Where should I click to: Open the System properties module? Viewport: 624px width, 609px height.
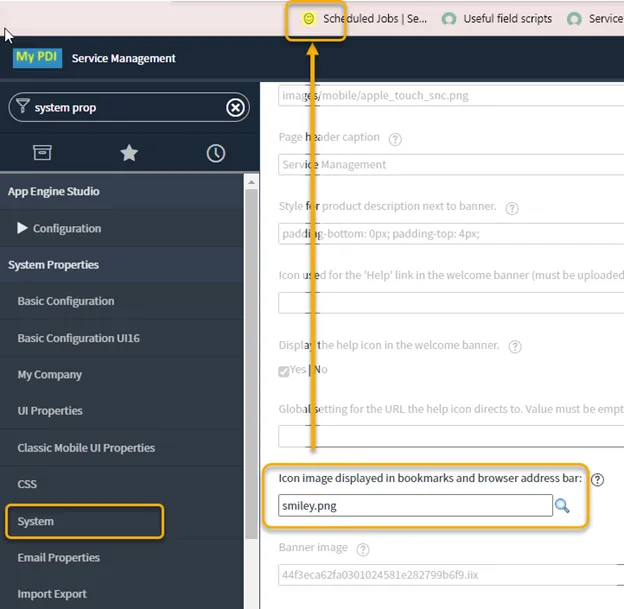point(36,521)
